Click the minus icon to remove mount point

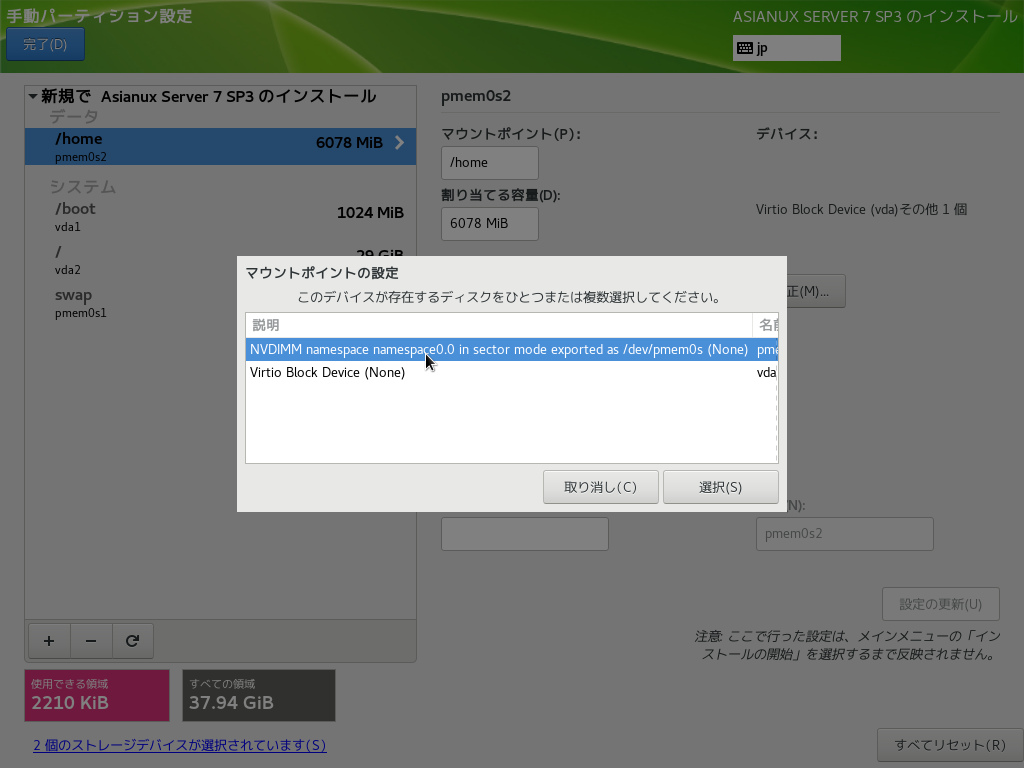[x=91, y=641]
